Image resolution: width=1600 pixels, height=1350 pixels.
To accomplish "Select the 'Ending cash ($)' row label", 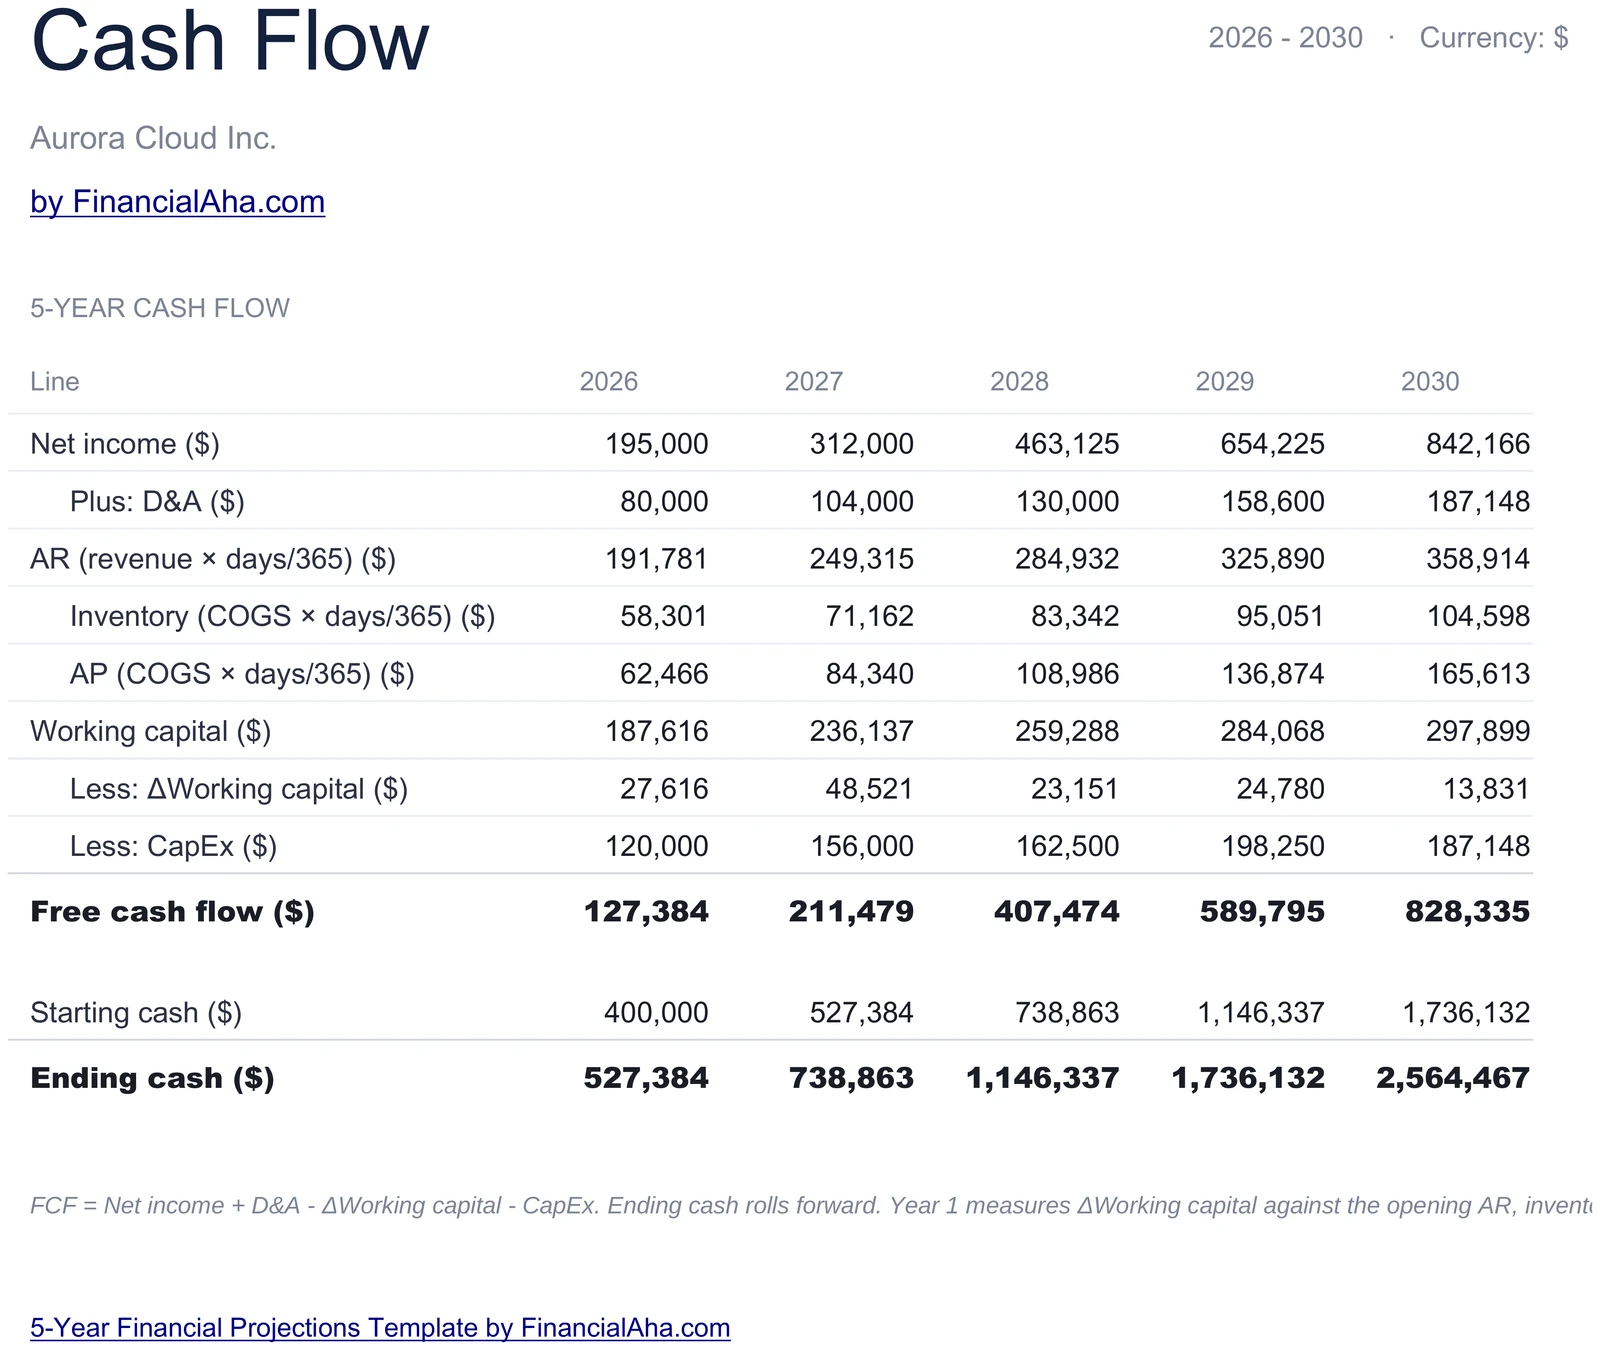I will click(152, 1077).
